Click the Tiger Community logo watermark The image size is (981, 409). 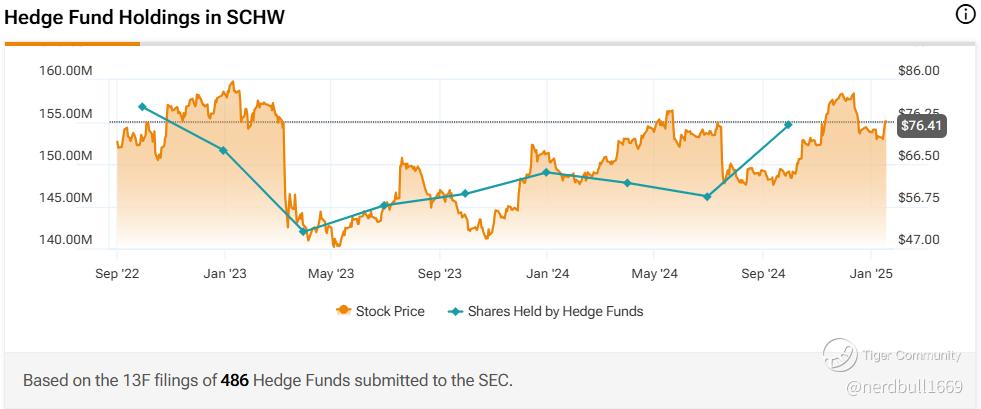(842, 354)
